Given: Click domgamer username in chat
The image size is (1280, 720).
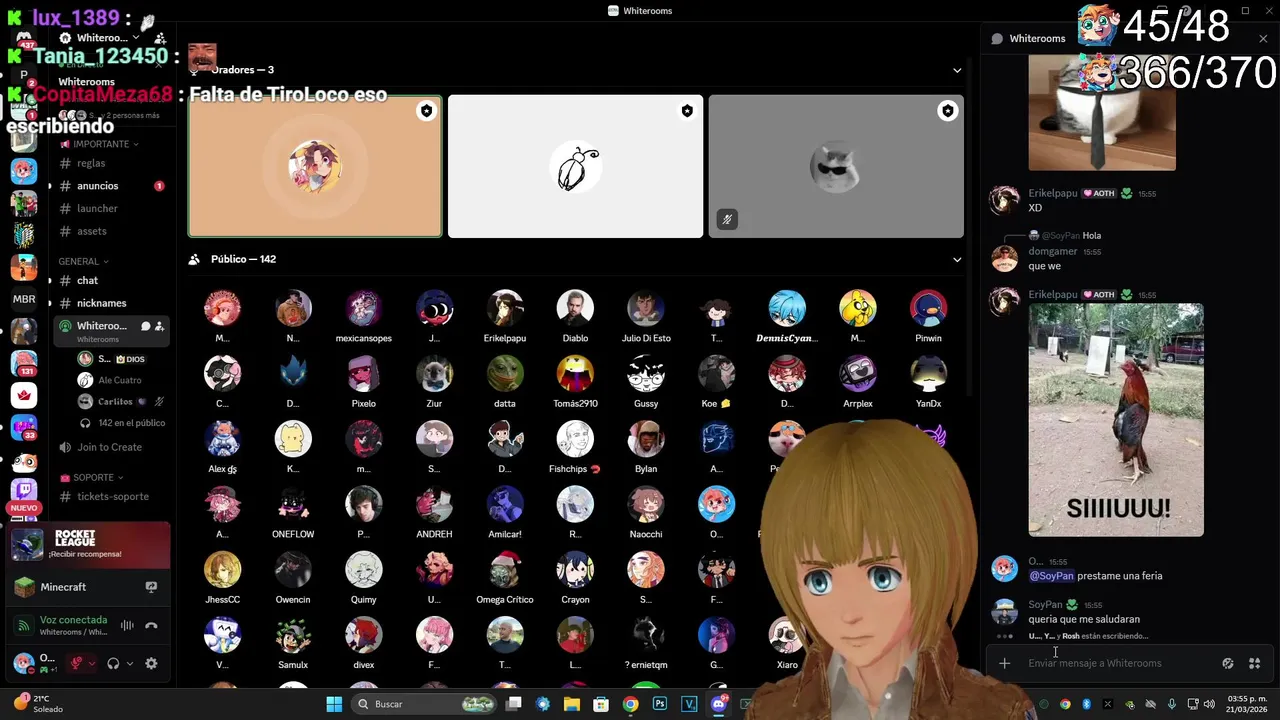Looking at the screenshot, I should click(x=1052, y=252).
